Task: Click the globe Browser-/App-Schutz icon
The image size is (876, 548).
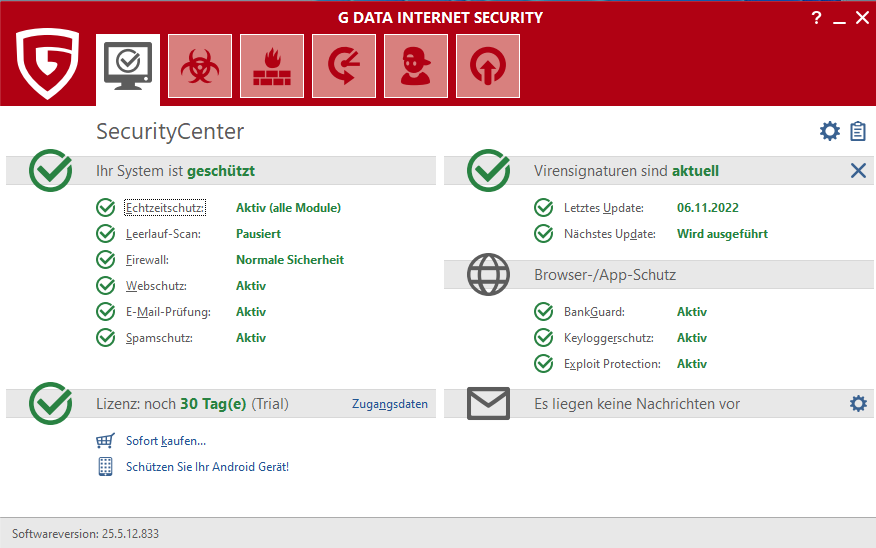Action: (x=488, y=274)
